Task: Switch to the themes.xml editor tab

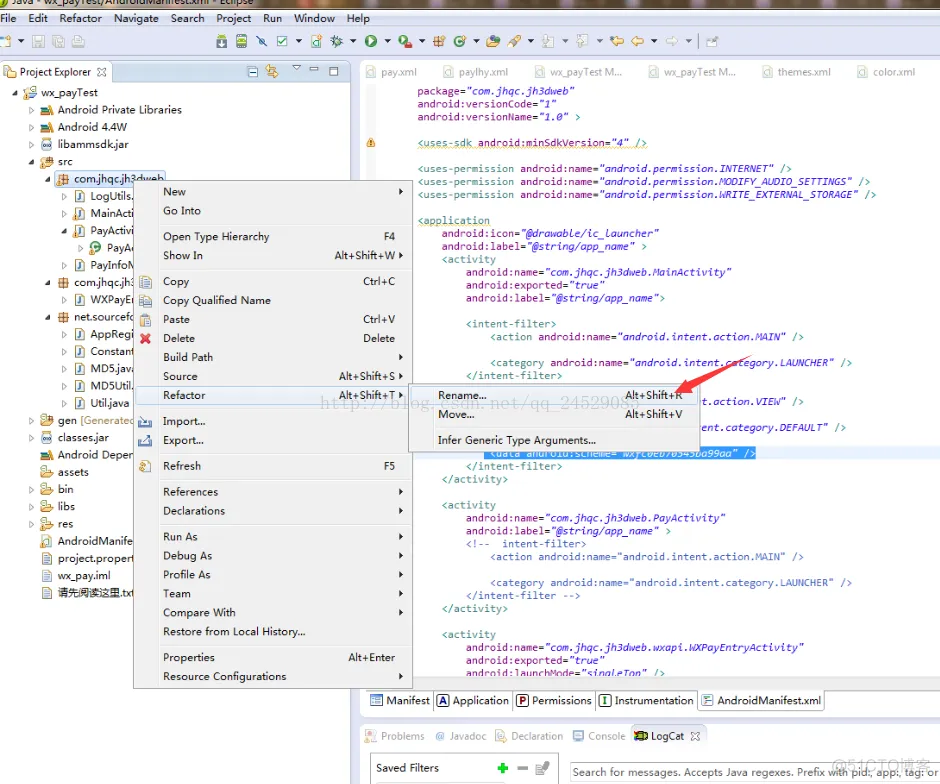Action: click(x=797, y=72)
